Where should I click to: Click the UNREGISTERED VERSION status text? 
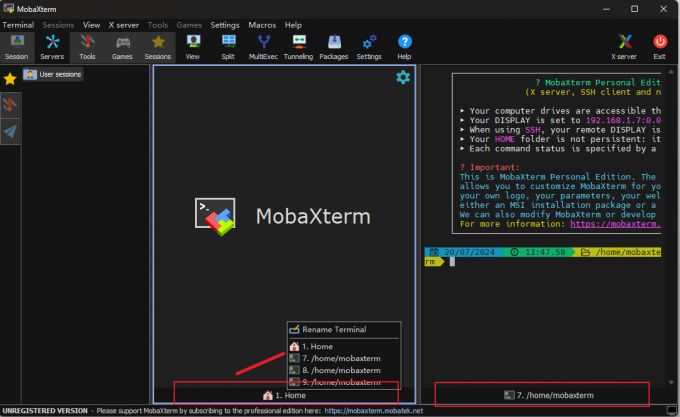click(x=45, y=411)
